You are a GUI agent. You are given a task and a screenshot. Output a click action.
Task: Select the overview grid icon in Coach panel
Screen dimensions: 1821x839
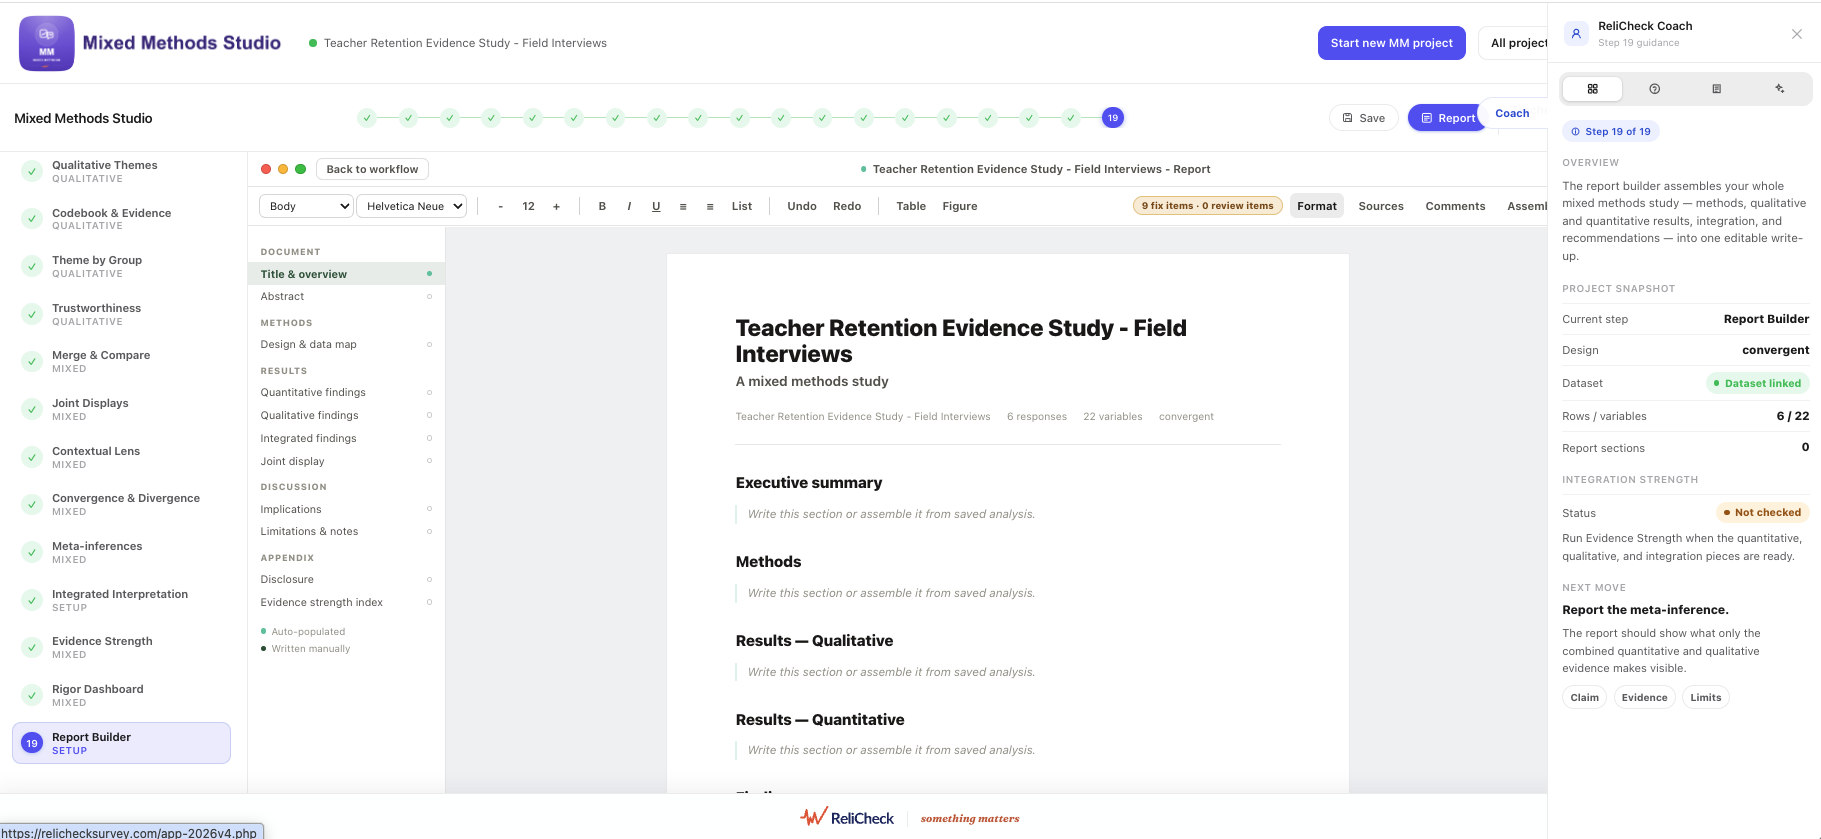pyautogui.click(x=1592, y=89)
